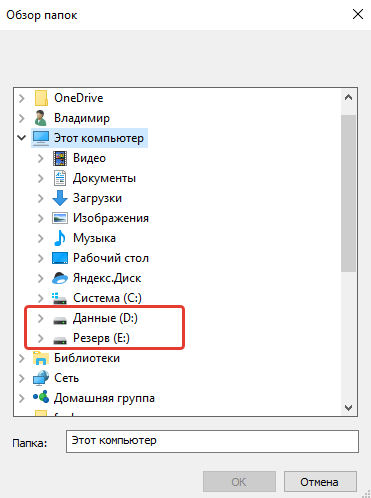Expand the Резерв (E:) drive chevron
The width and height of the screenshot is (371, 498).
pyautogui.click(x=41, y=338)
